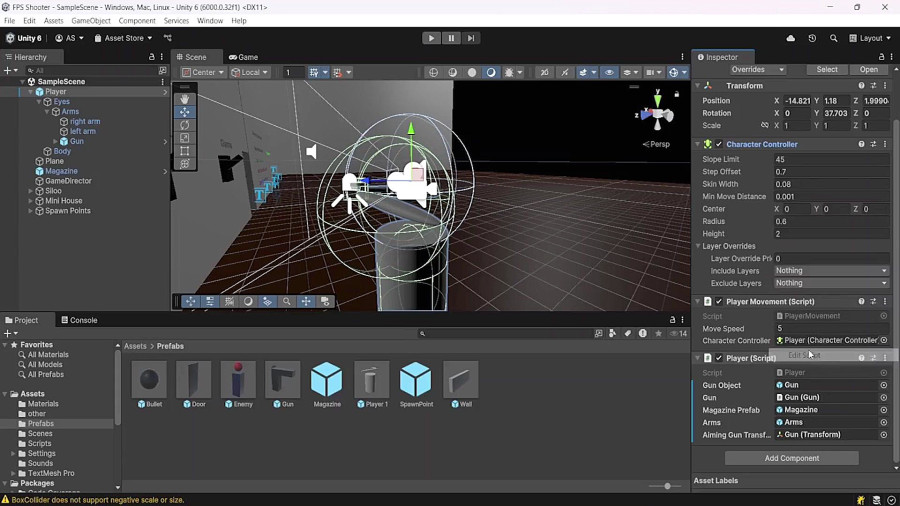Switch to the Game tab
Image resolution: width=900 pixels, height=506 pixels.
pyautogui.click(x=243, y=57)
